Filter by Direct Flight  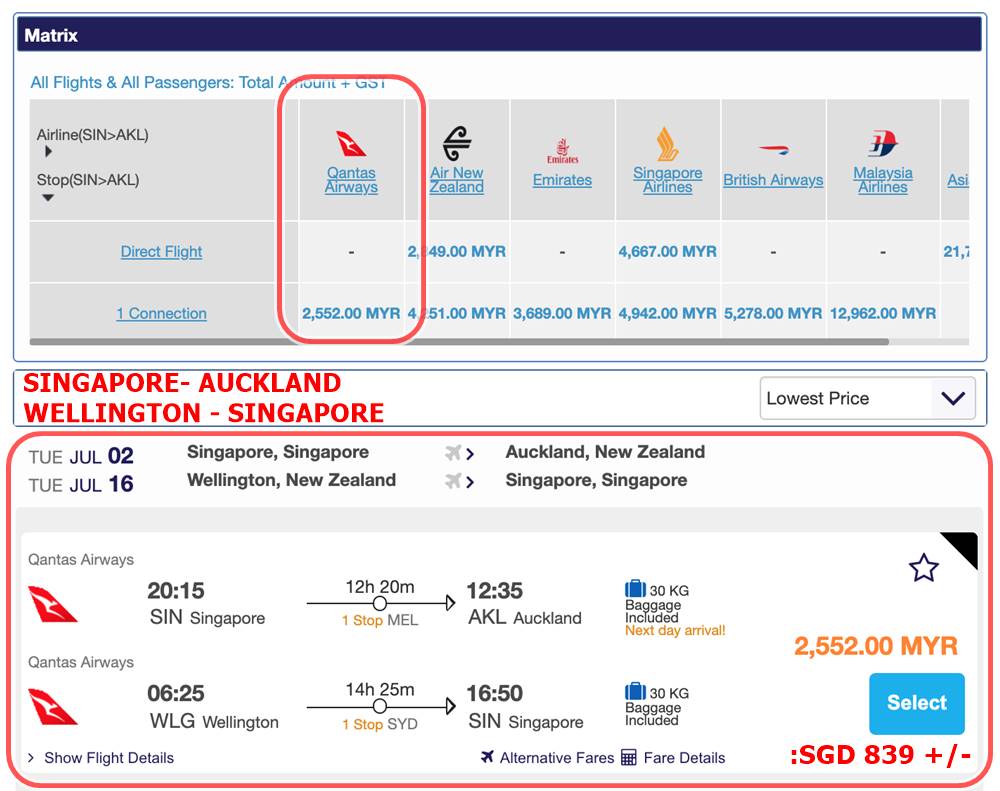pyautogui.click(x=161, y=252)
